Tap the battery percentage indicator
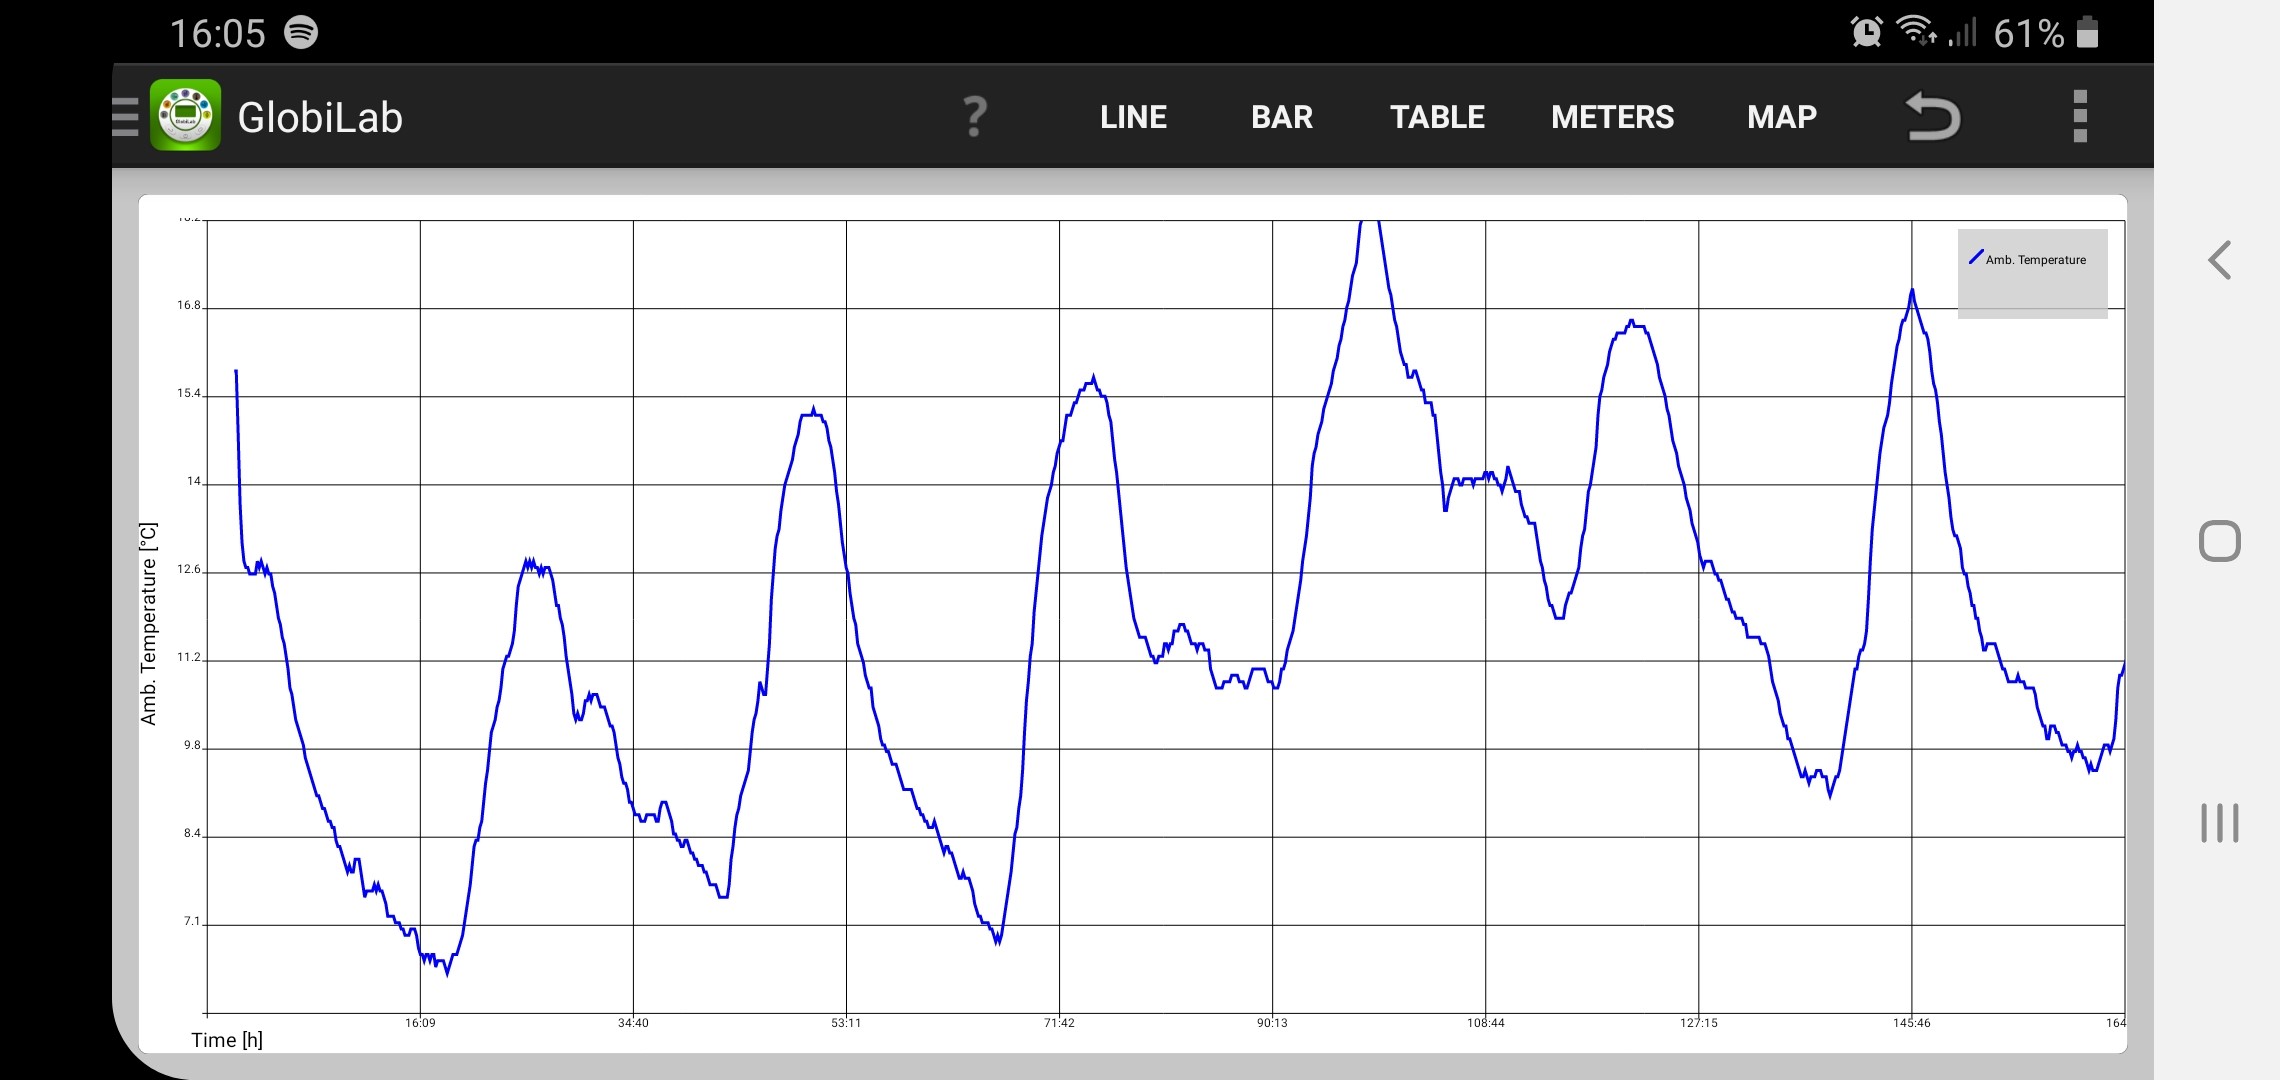This screenshot has height=1080, width=2280. 2028,34
